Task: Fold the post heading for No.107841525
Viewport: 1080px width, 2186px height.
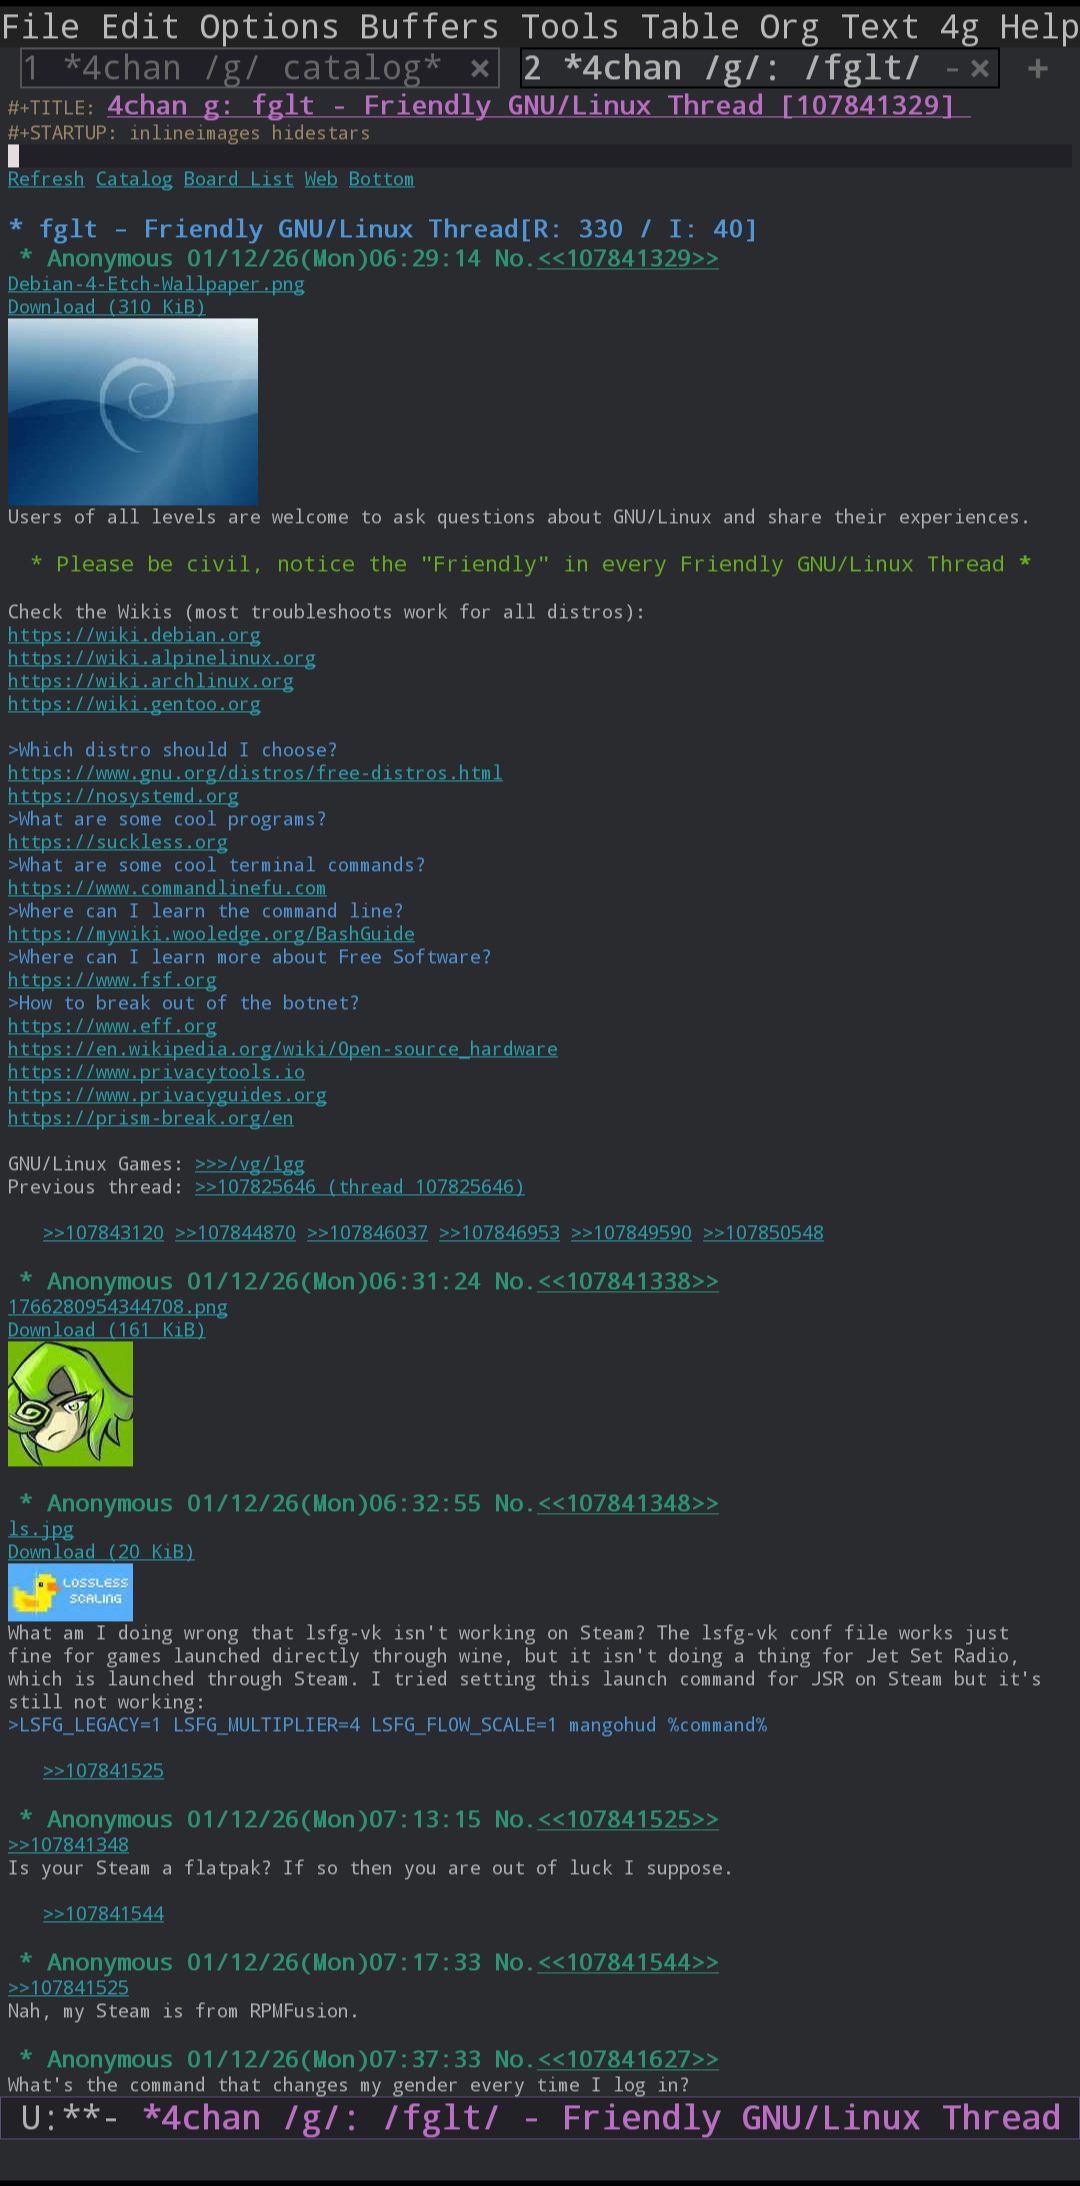Action: coord(26,1819)
